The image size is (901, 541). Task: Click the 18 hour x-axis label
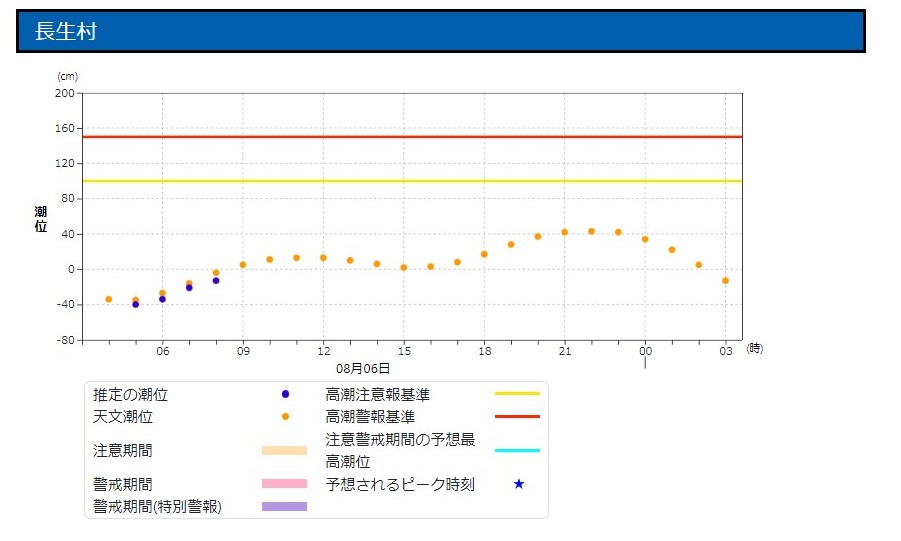coord(484,351)
